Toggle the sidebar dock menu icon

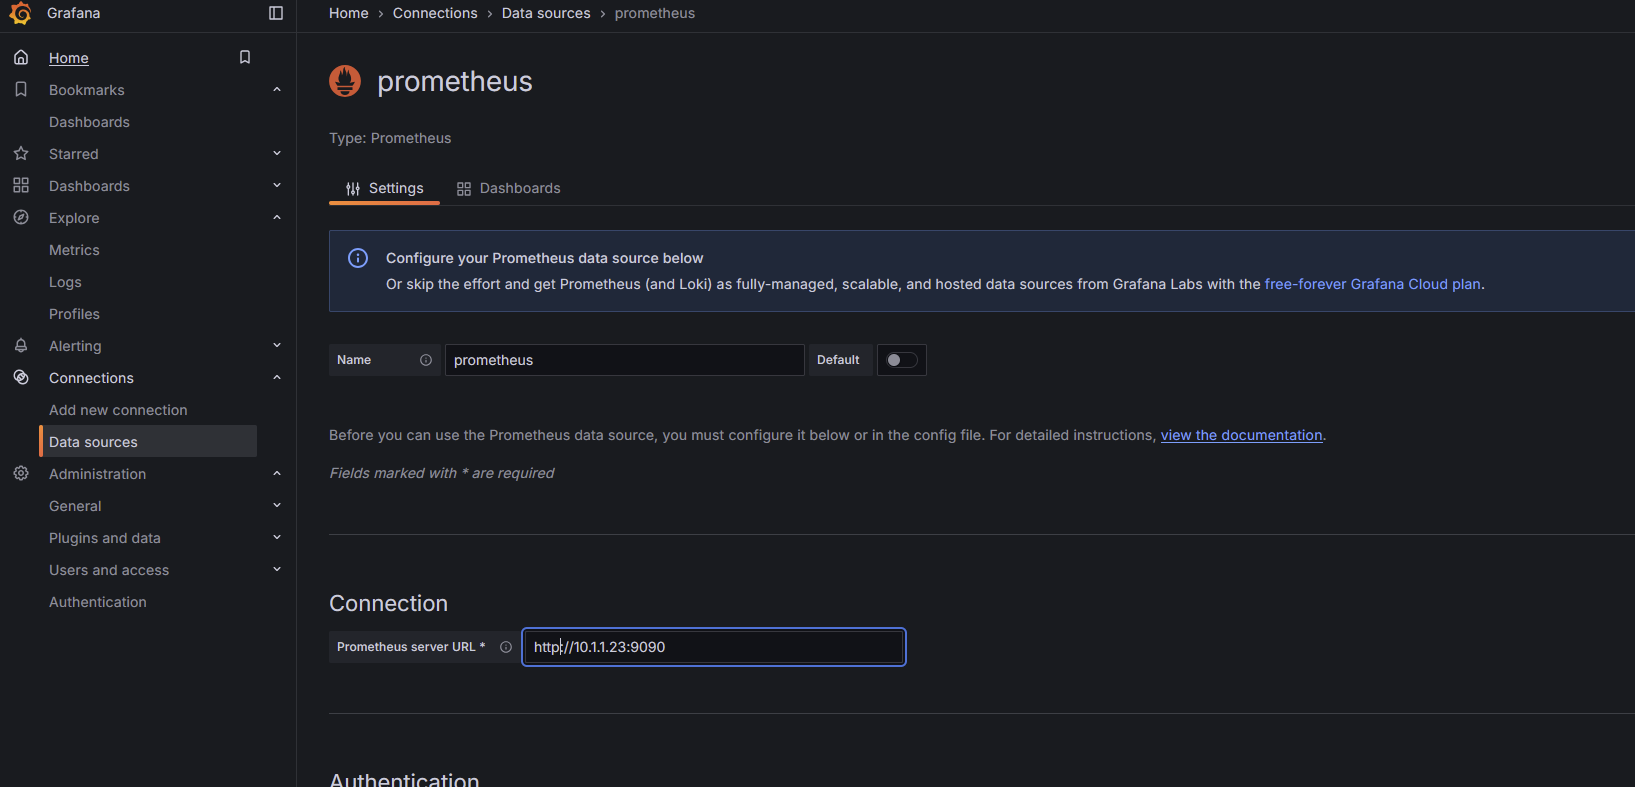(276, 13)
